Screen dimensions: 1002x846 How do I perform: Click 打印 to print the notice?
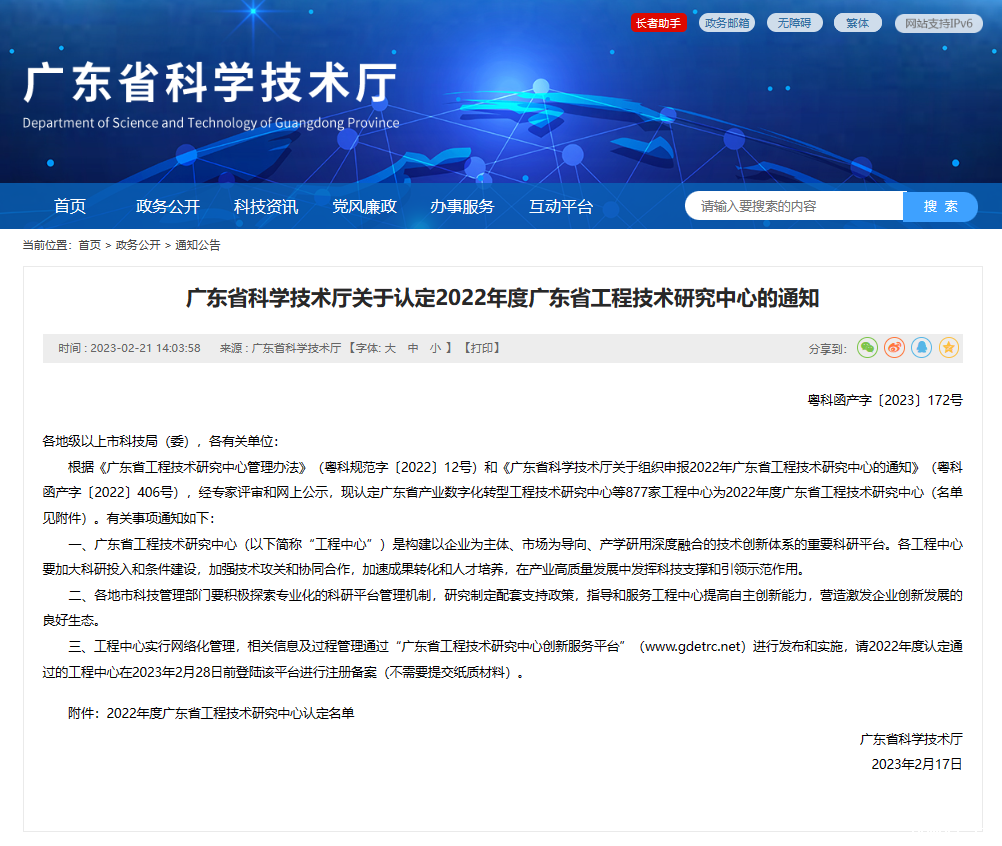pos(481,348)
